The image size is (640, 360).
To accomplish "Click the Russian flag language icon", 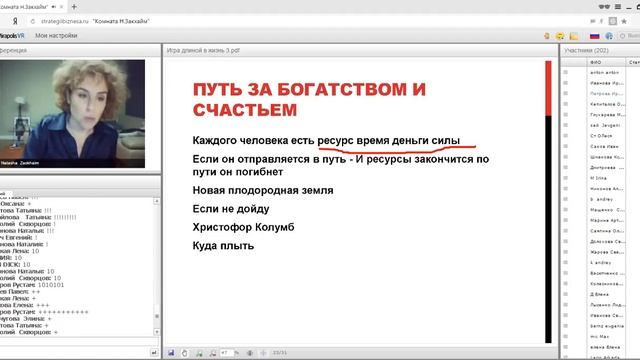I will (x=594, y=36).
